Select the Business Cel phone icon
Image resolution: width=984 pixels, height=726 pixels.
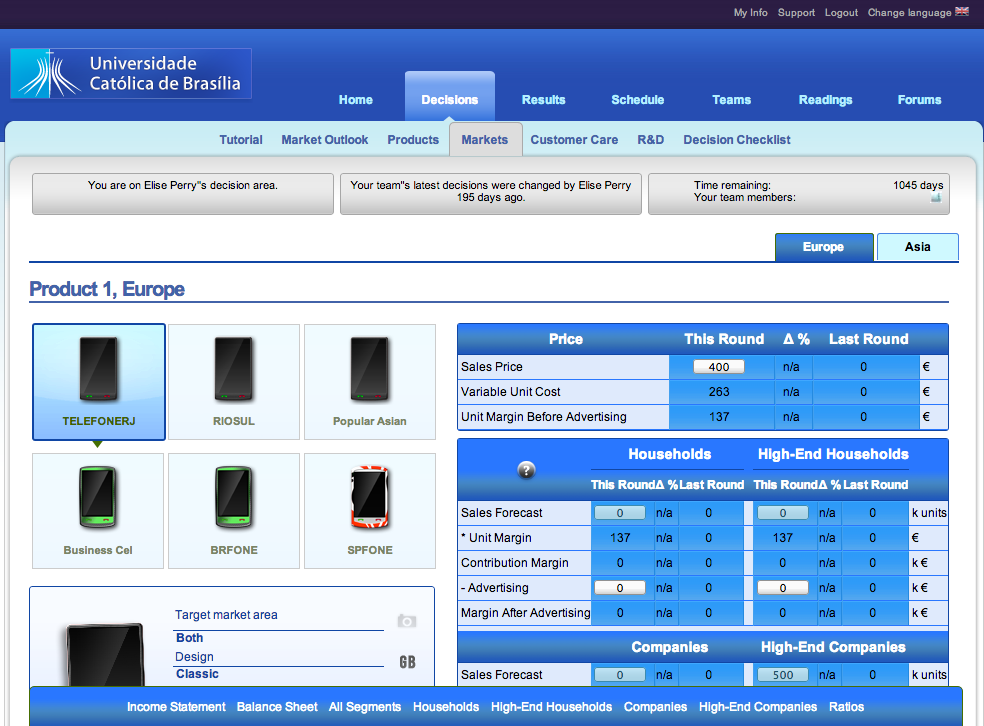(x=98, y=499)
